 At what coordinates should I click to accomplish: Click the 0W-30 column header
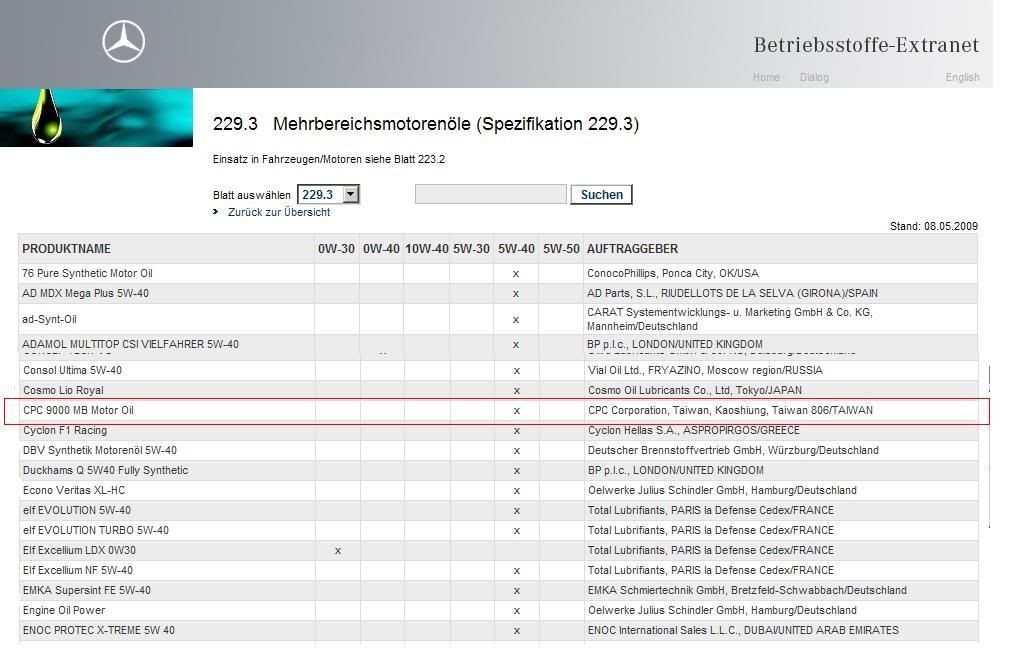click(337, 249)
